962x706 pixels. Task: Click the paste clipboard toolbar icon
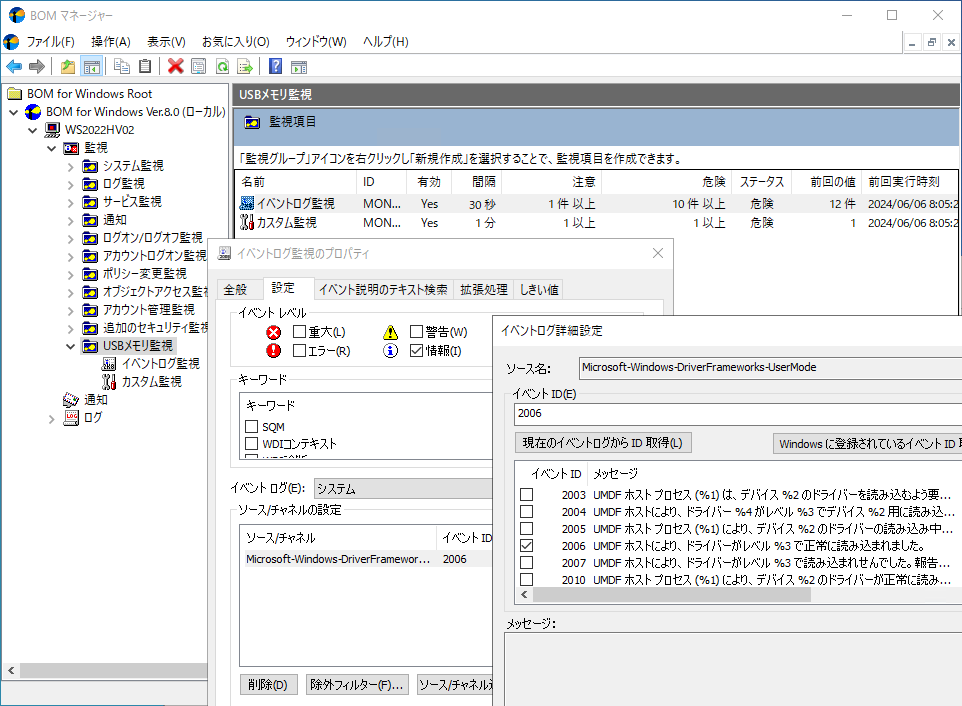pos(145,67)
